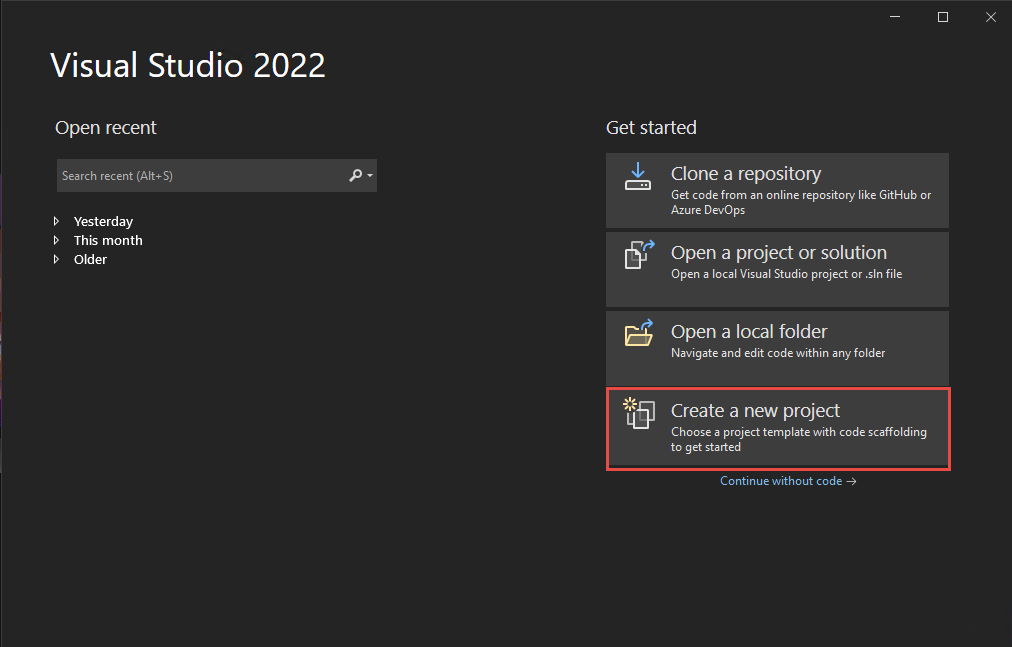The image size is (1012, 647).
Task: Select the This month label in recent list
Action: pyautogui.click(x=108, y=241)
